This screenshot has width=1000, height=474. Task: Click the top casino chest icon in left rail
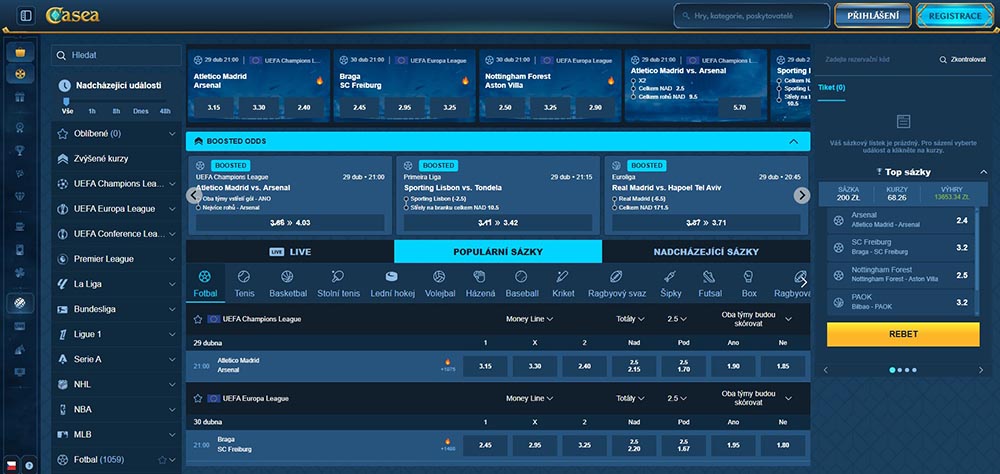20,52
